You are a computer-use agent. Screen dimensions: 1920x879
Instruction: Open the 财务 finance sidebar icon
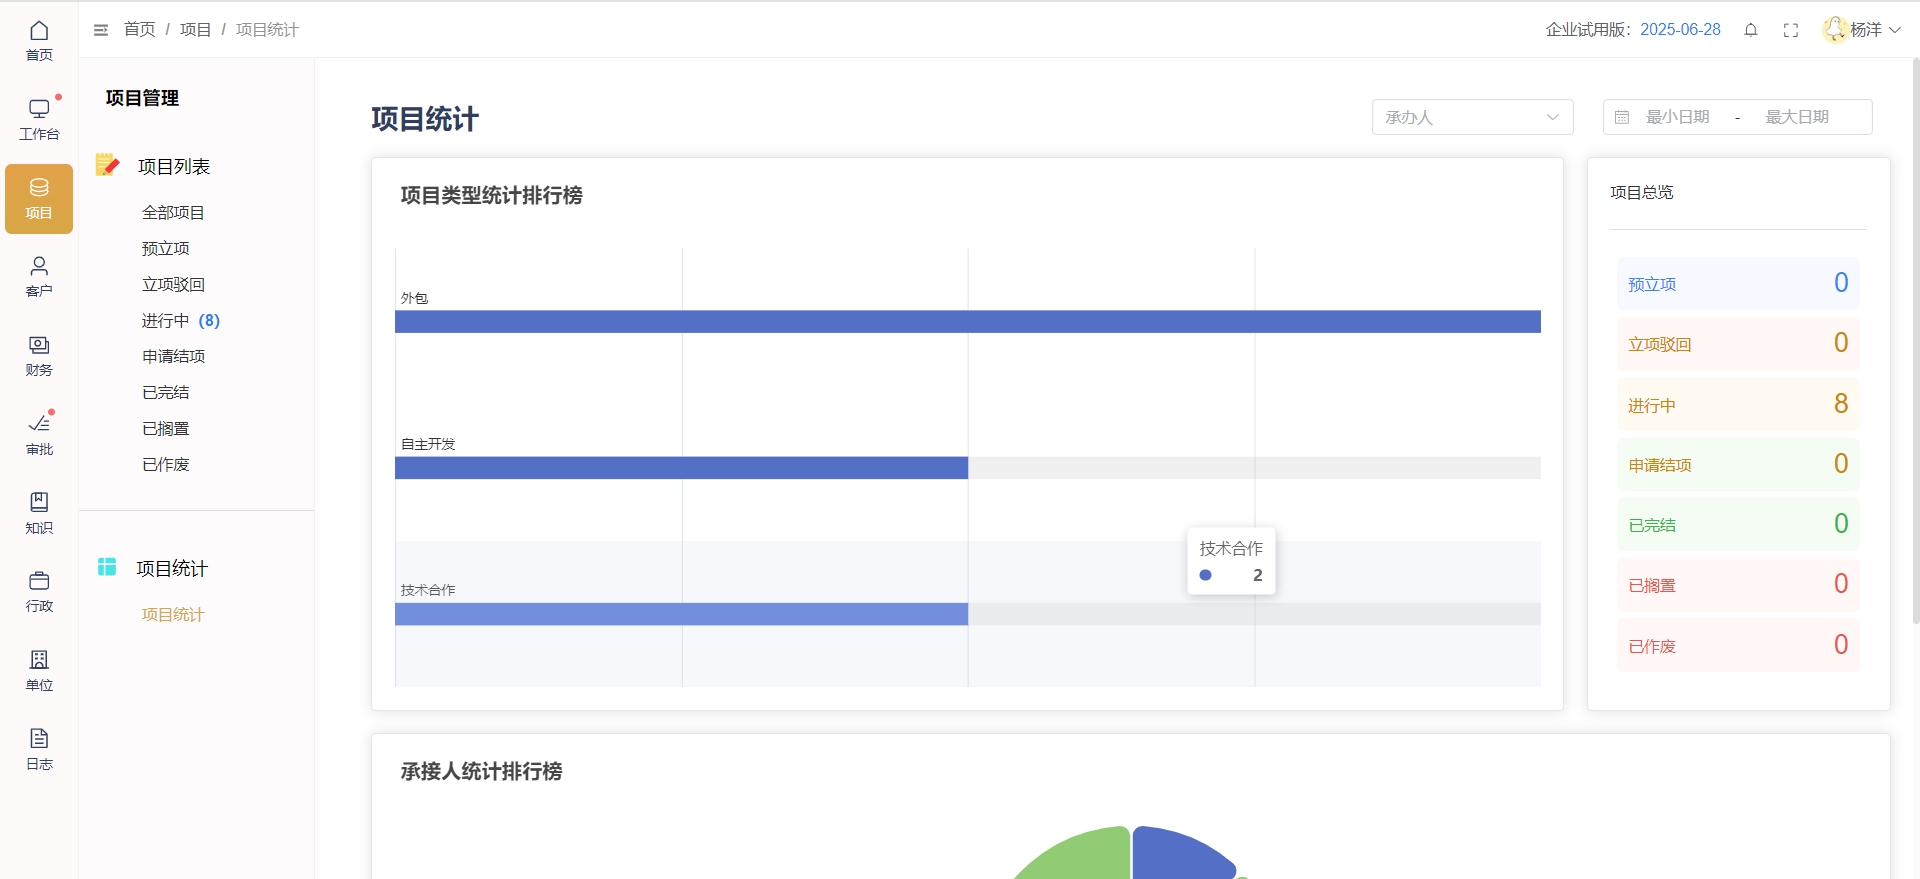tap(39, 355)
